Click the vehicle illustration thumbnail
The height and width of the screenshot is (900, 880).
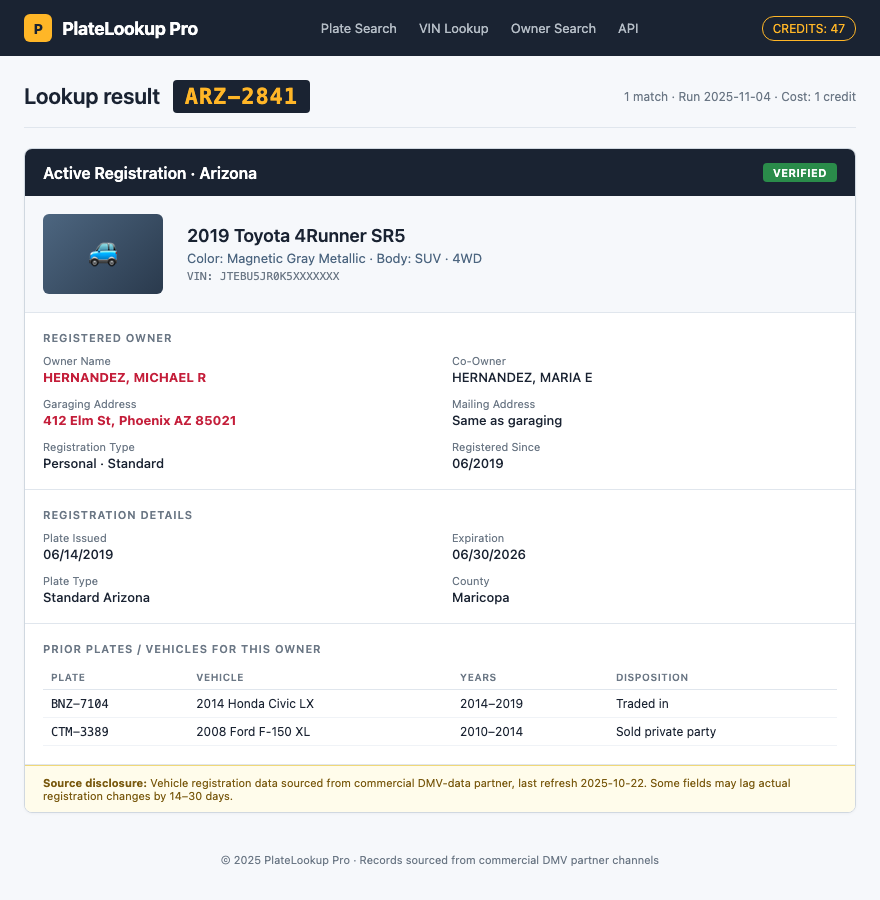[103, 254]
